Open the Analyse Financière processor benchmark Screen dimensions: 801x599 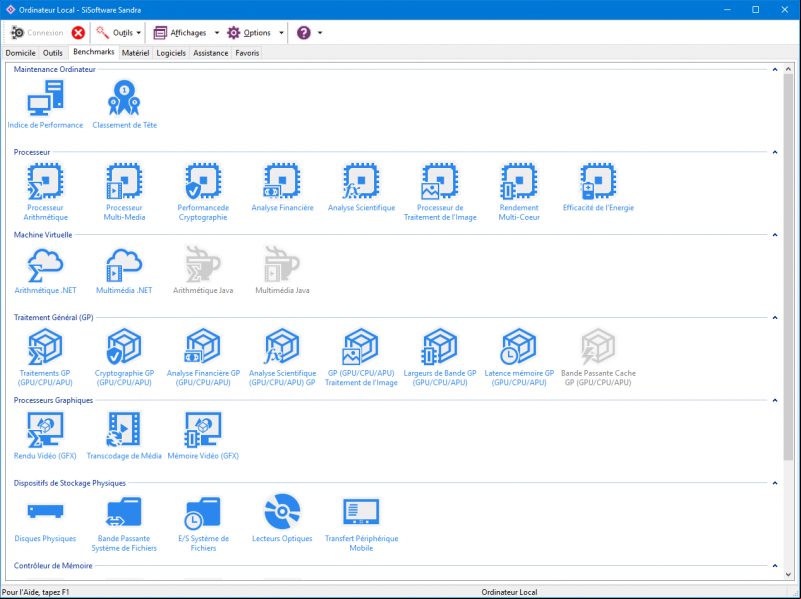pos(282,187)
